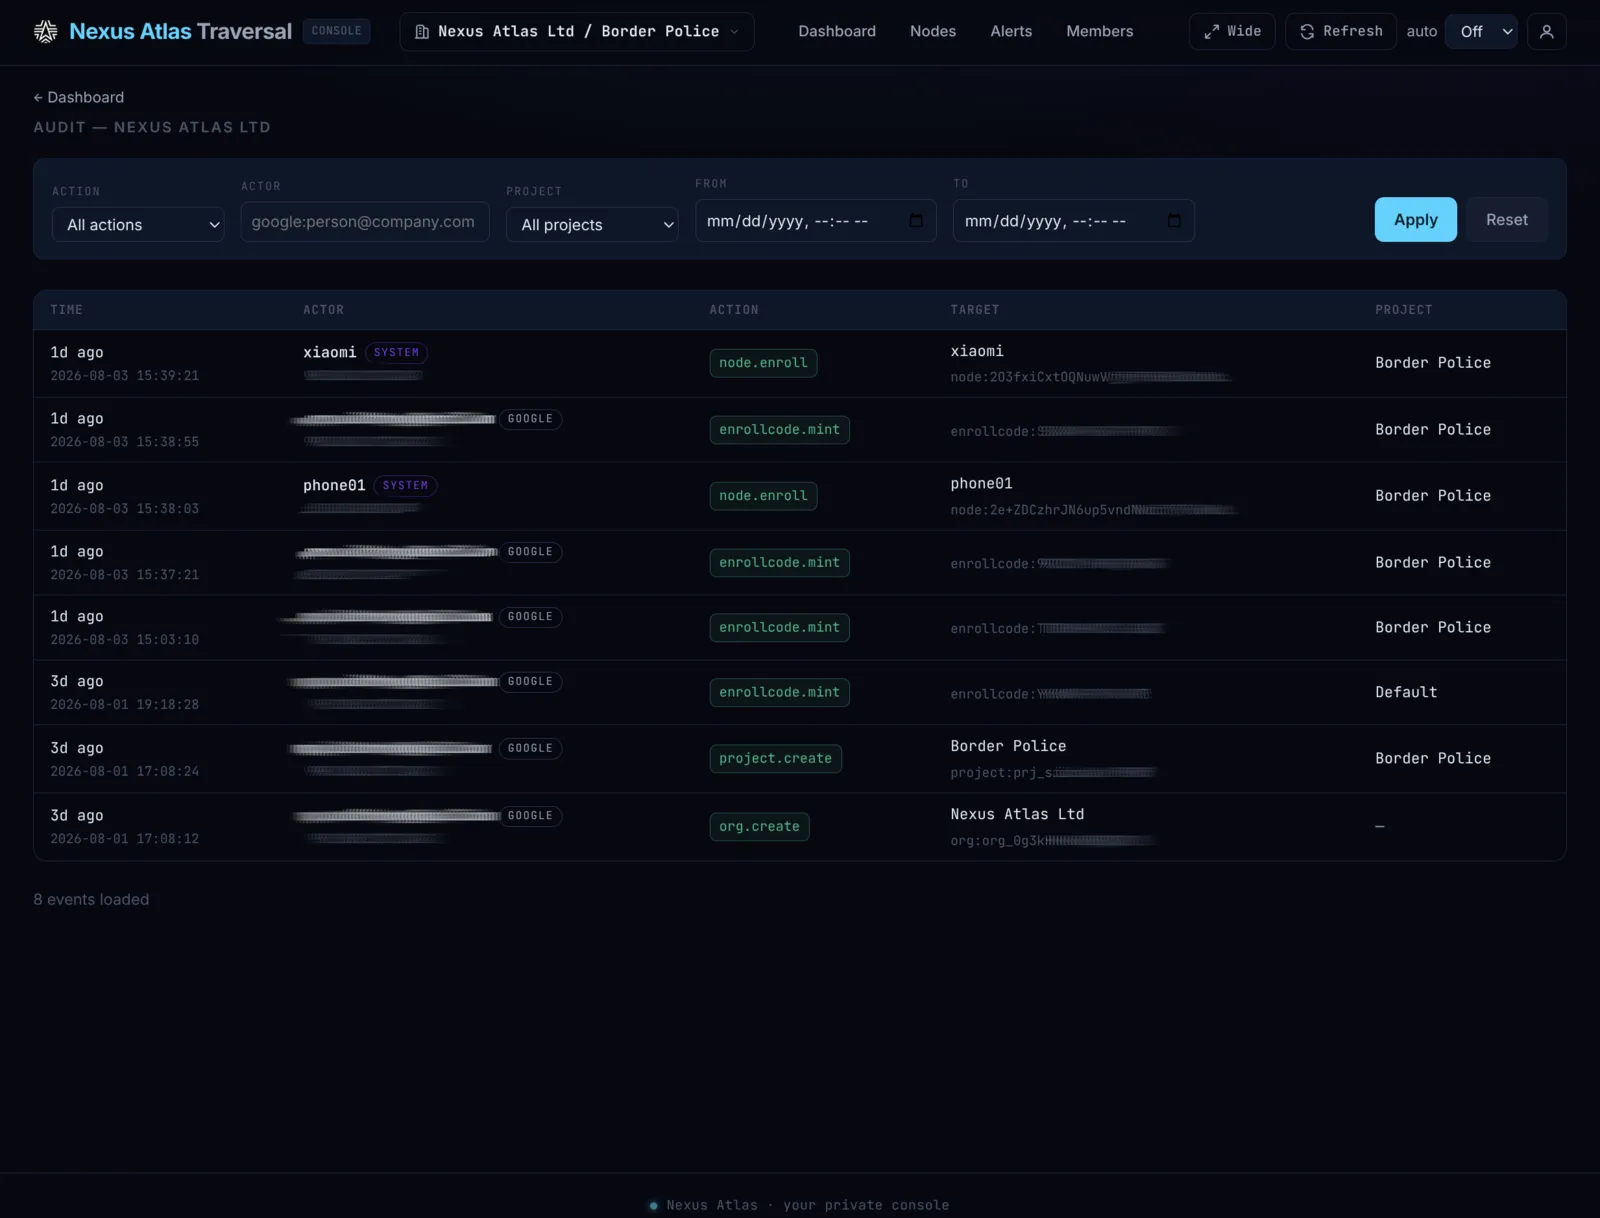
Task: Click timestamp 2026-08-01 17:08:12
Action: (x=125, y=839)
